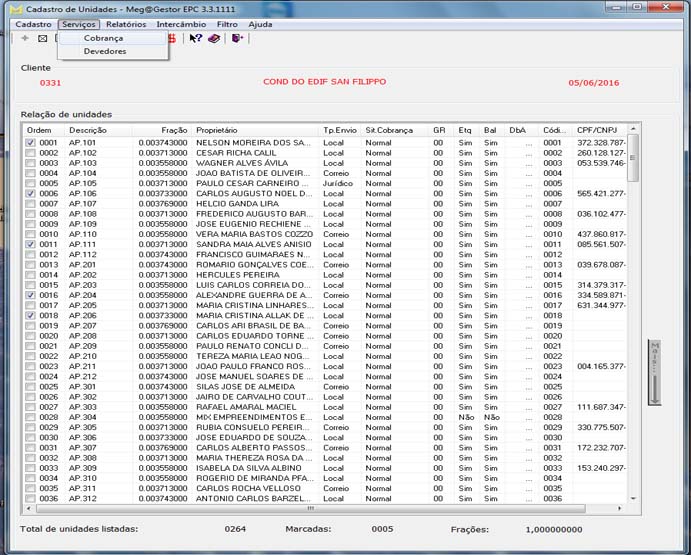Click the plus (add) toolbar icon
691x555 pixels.
(x=25, y=38)
